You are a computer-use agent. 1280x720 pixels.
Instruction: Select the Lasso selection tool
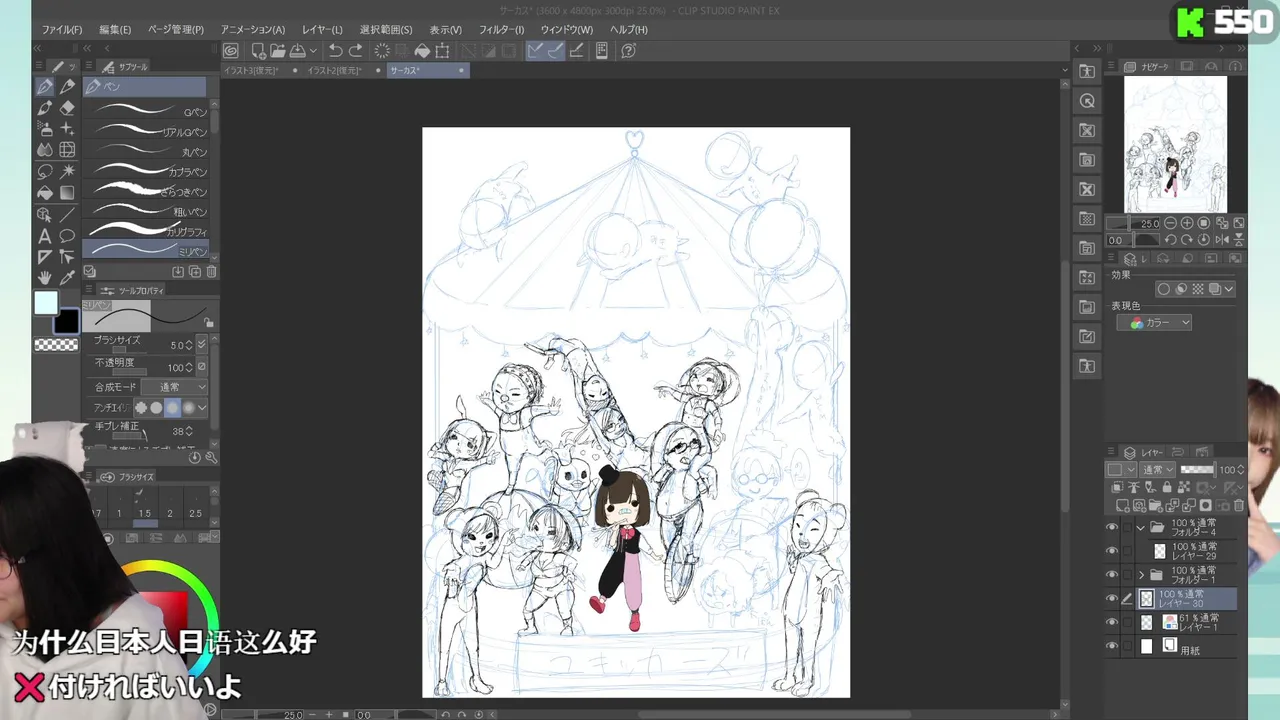click(45, 171)
